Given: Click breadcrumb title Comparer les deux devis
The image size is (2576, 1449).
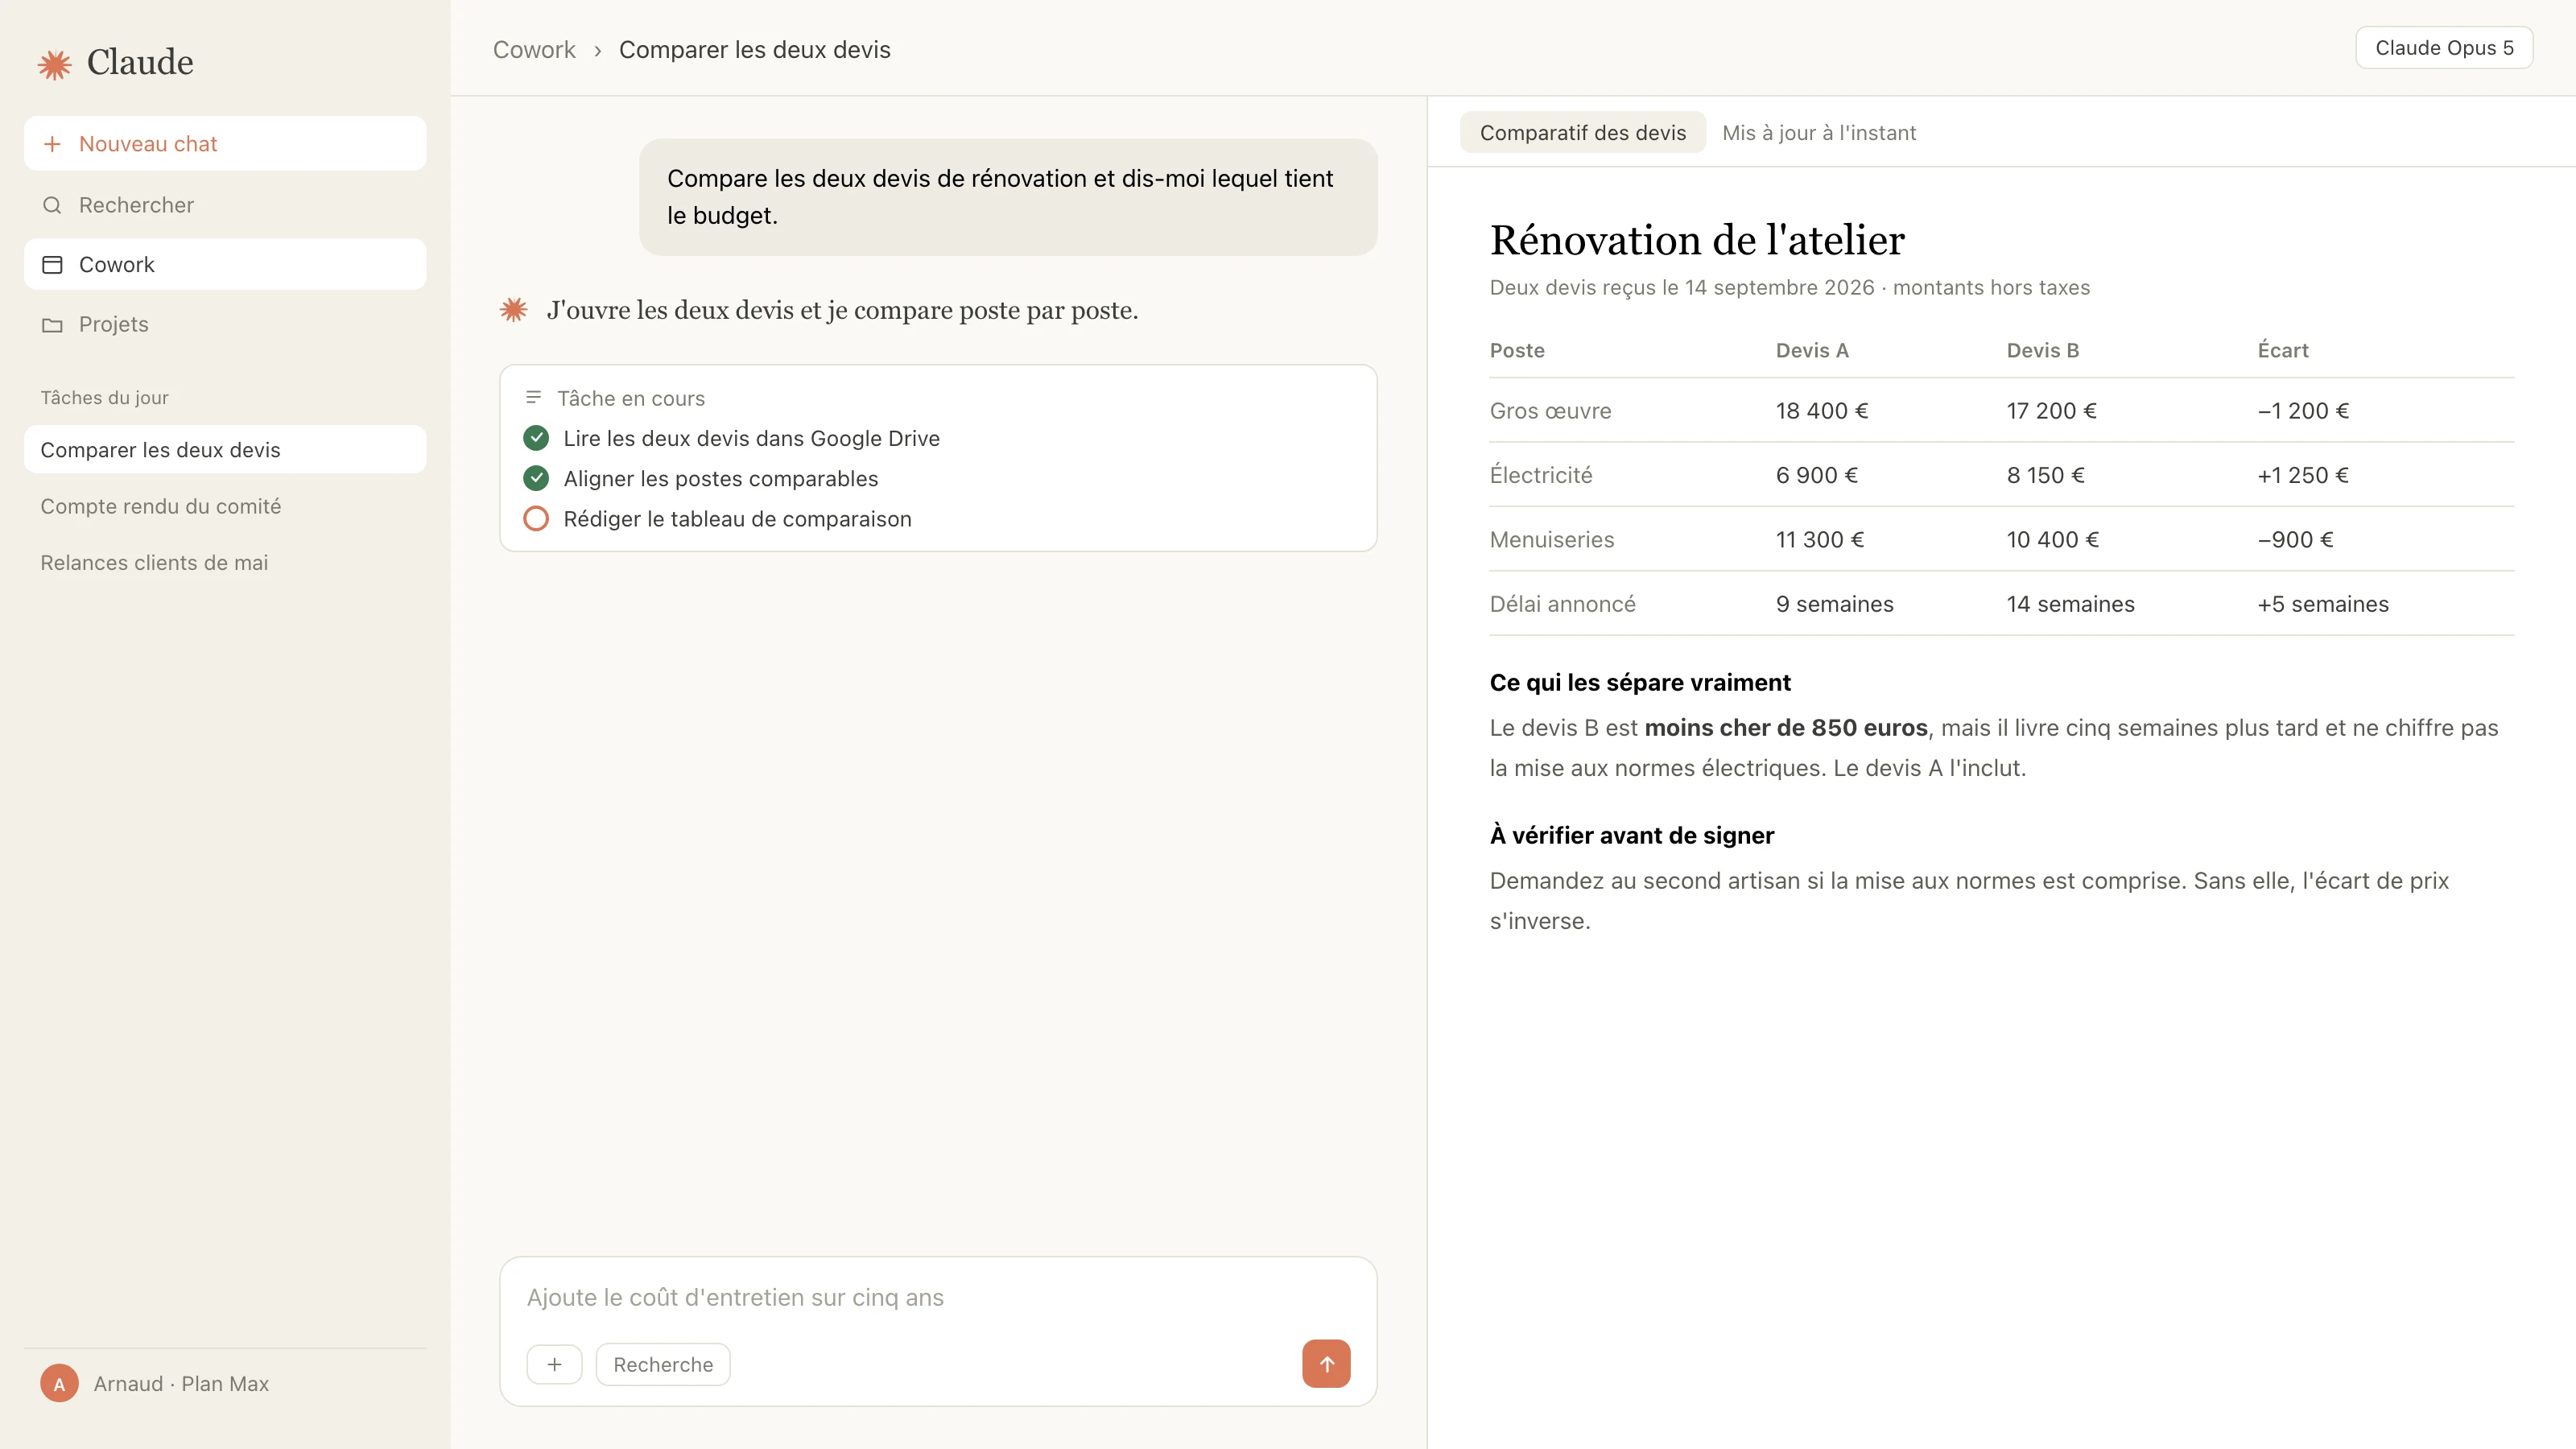Looking at the screenshot, I should point(755,50).
